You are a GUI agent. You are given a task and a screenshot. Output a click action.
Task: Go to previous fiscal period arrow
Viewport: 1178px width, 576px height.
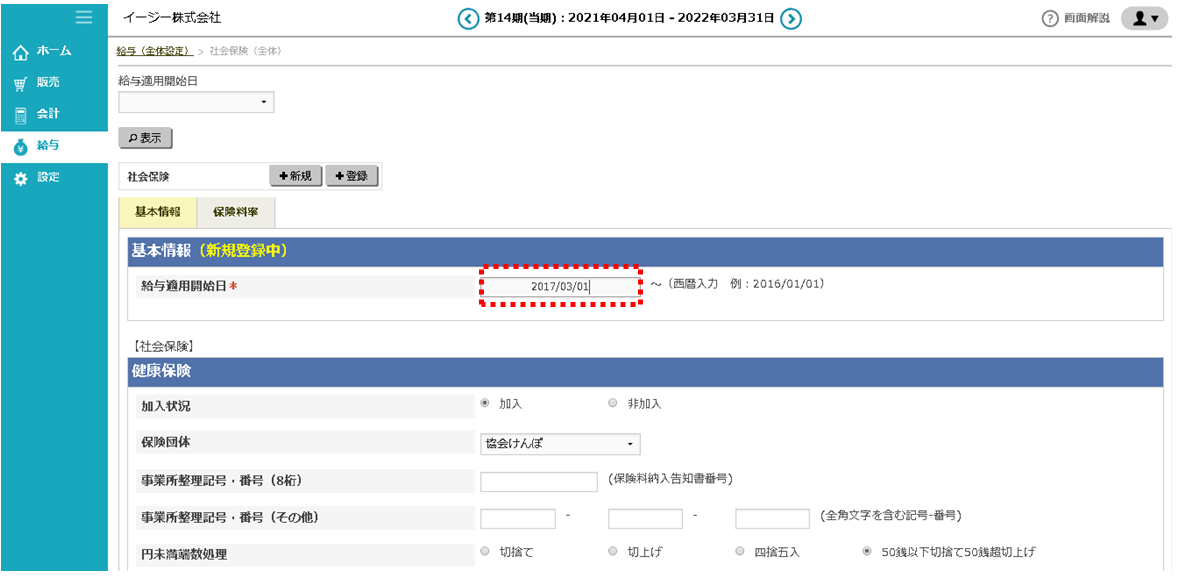(x=468, y=18)
